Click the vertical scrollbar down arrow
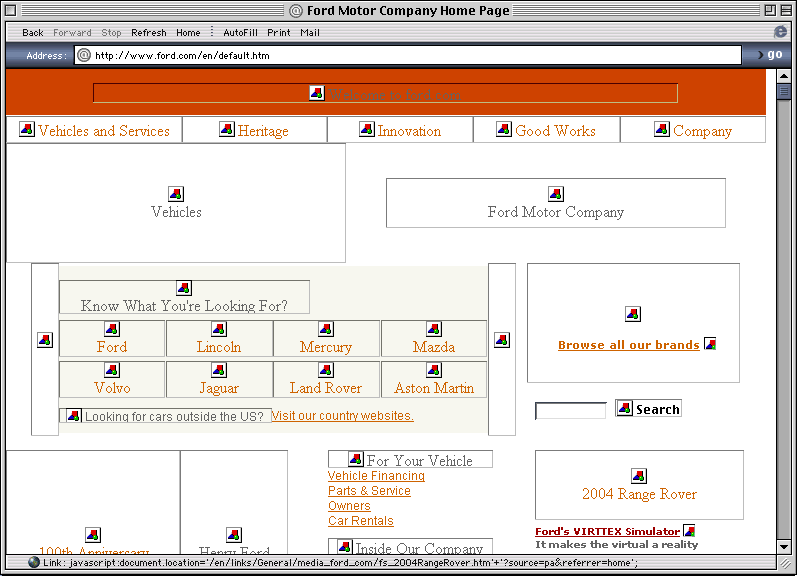Image resolution: width=797 pixels, height=576 pixels. (x=784, y=547)
